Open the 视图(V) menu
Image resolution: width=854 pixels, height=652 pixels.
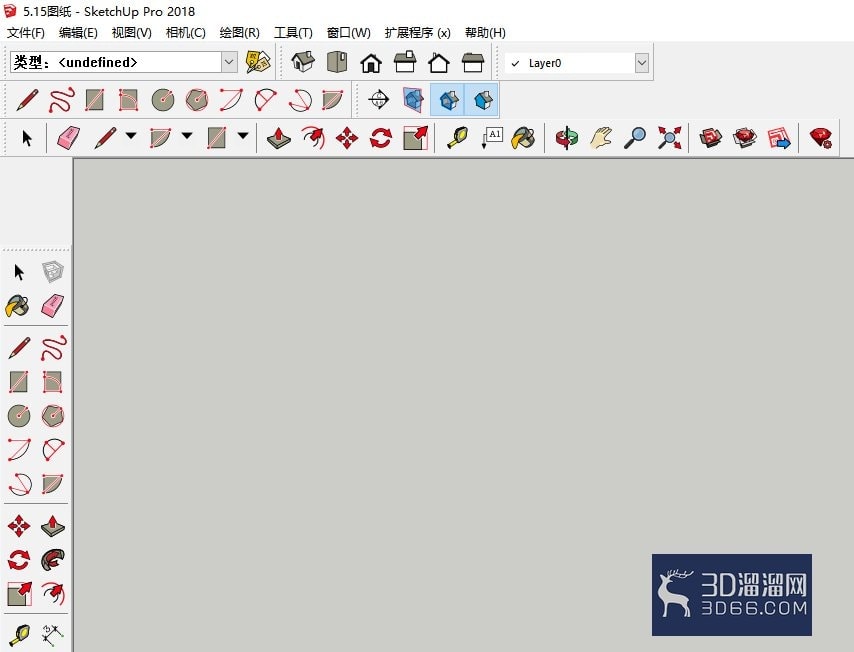point(131,33)
